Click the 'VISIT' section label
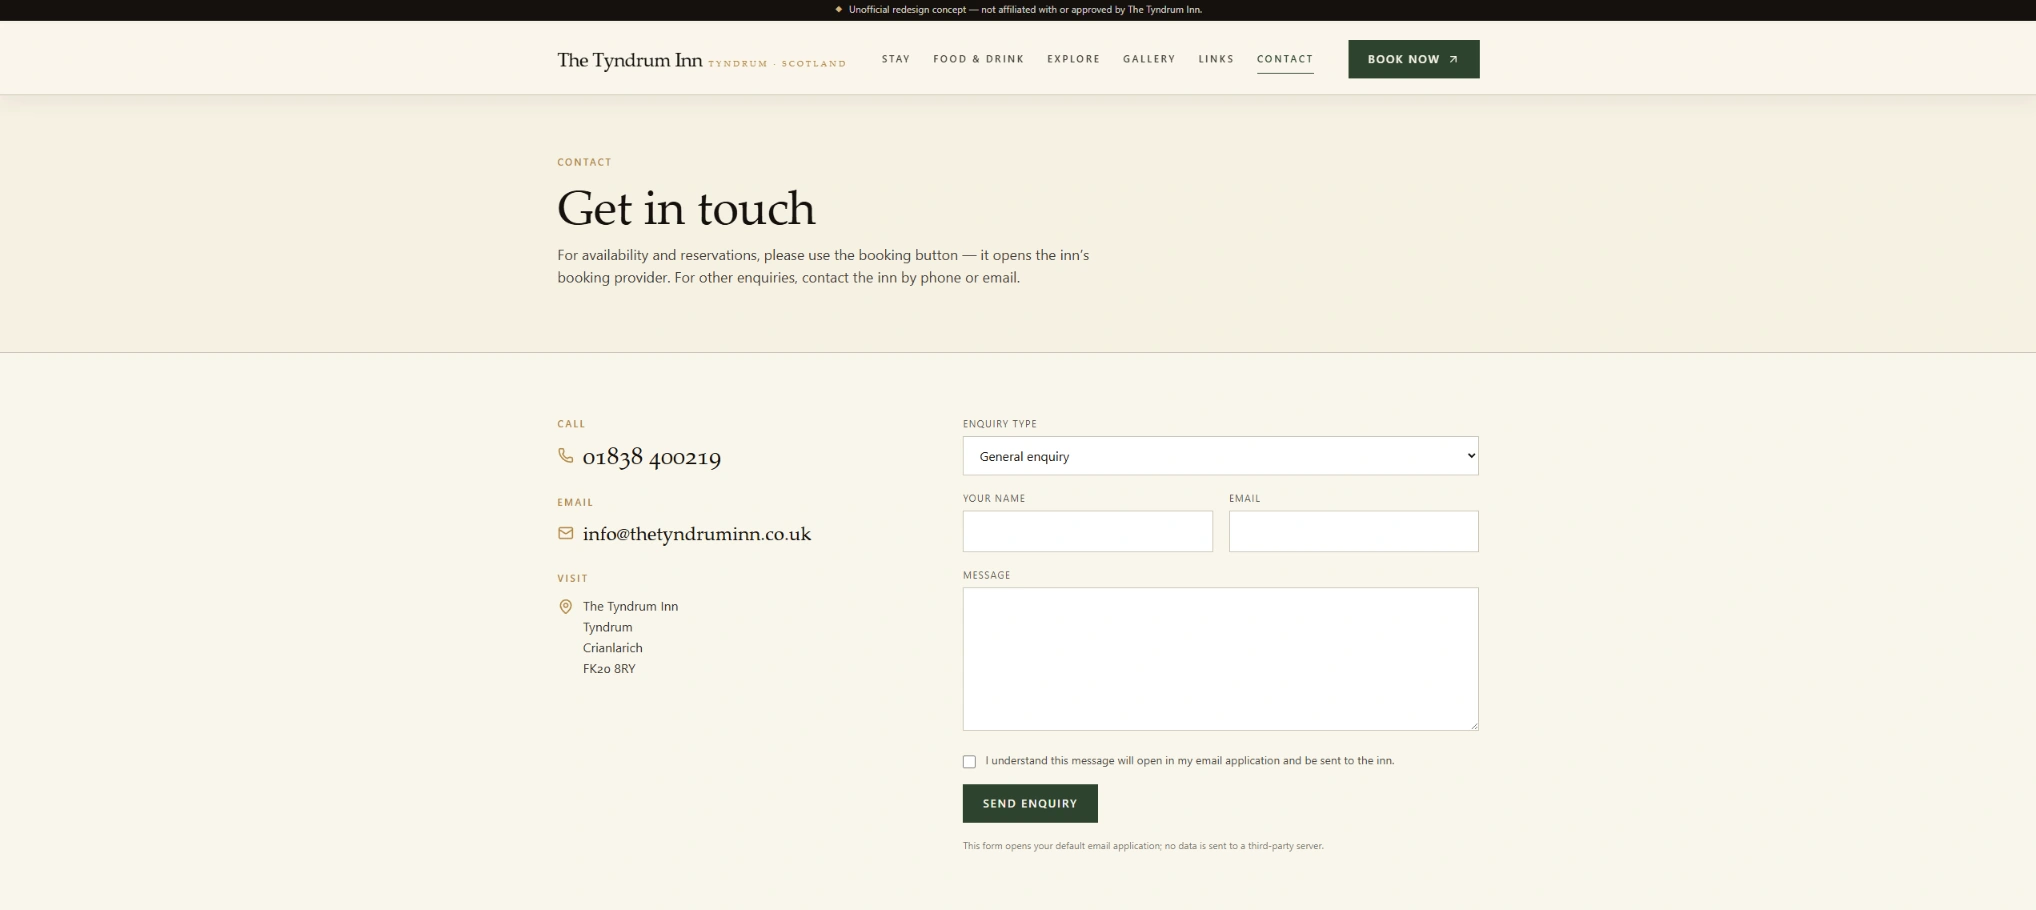The height and width of the screenshot is (910, 2036). tap(573, 579)
